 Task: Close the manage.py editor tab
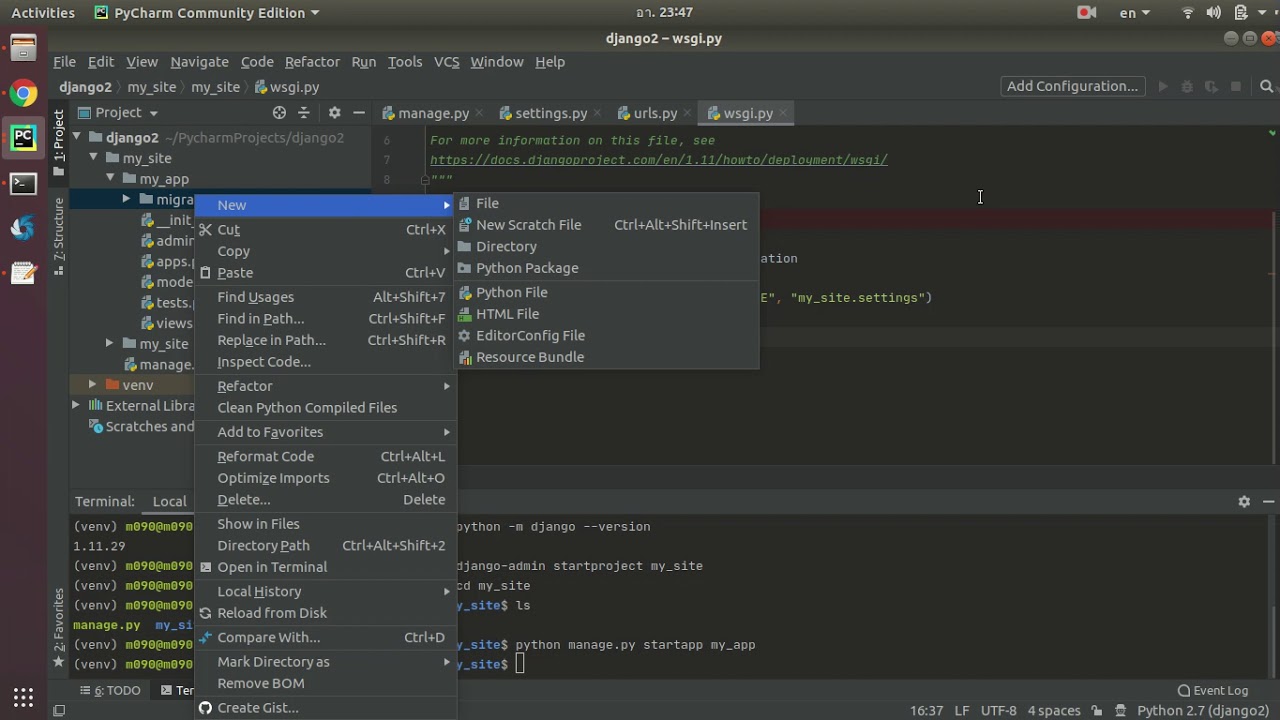click(479, 113)
